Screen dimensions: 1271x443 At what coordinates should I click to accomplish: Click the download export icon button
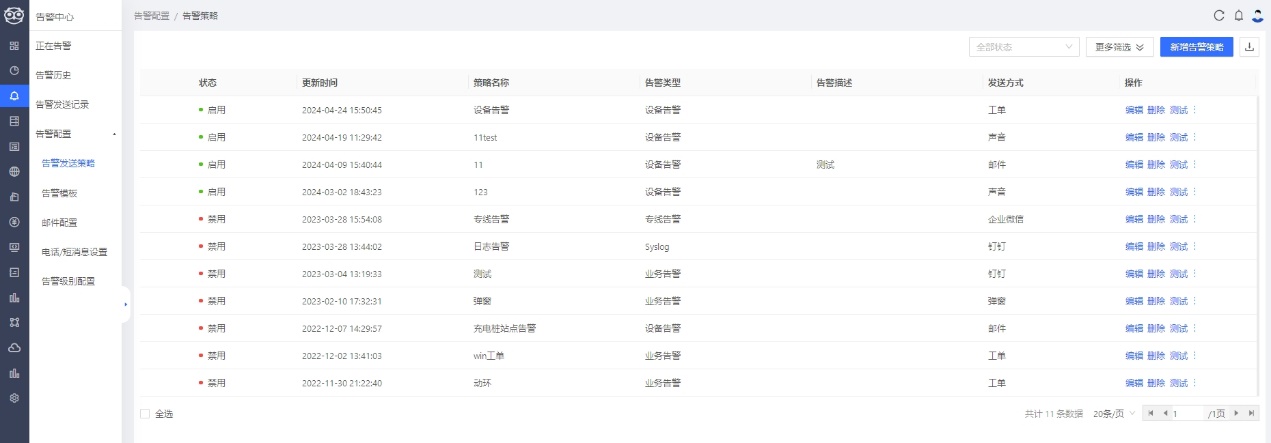point(1249,47)
